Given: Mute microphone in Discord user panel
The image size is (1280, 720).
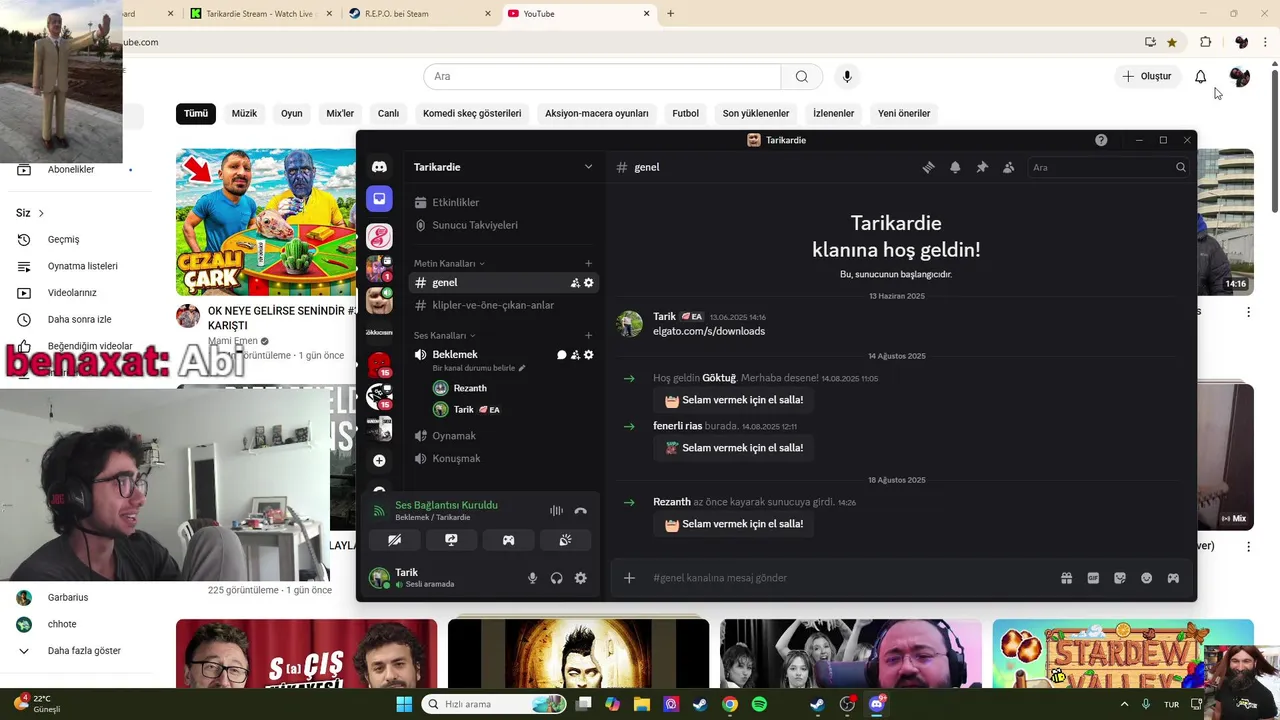Looking at the screenshot, I should [x=532, y=578].
